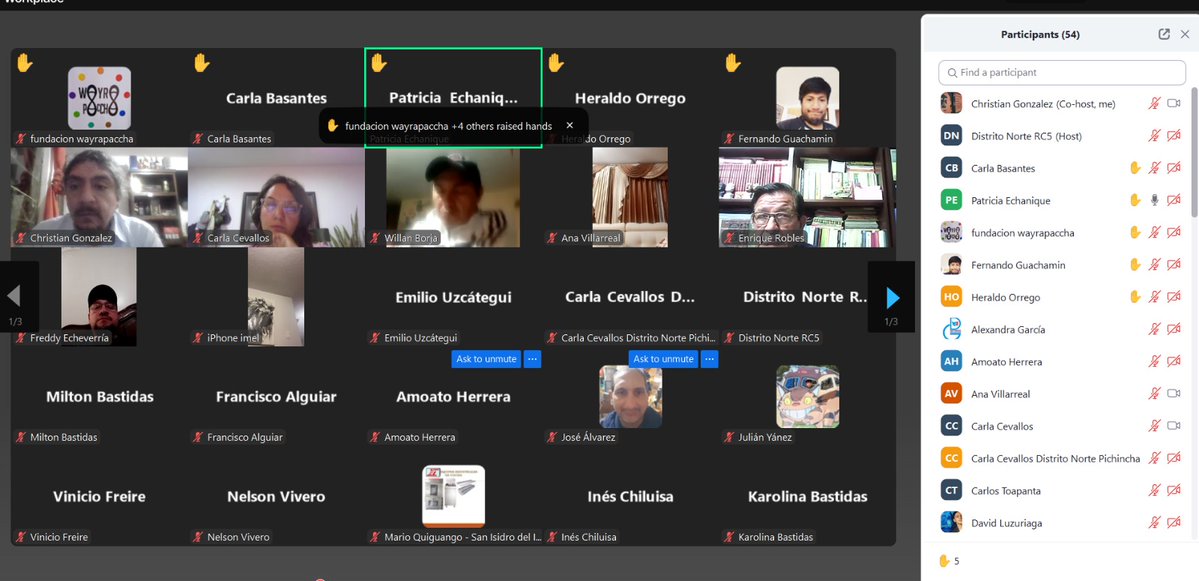Toggle camera icon for Christian Gonzalez in list

(1174, 104)
